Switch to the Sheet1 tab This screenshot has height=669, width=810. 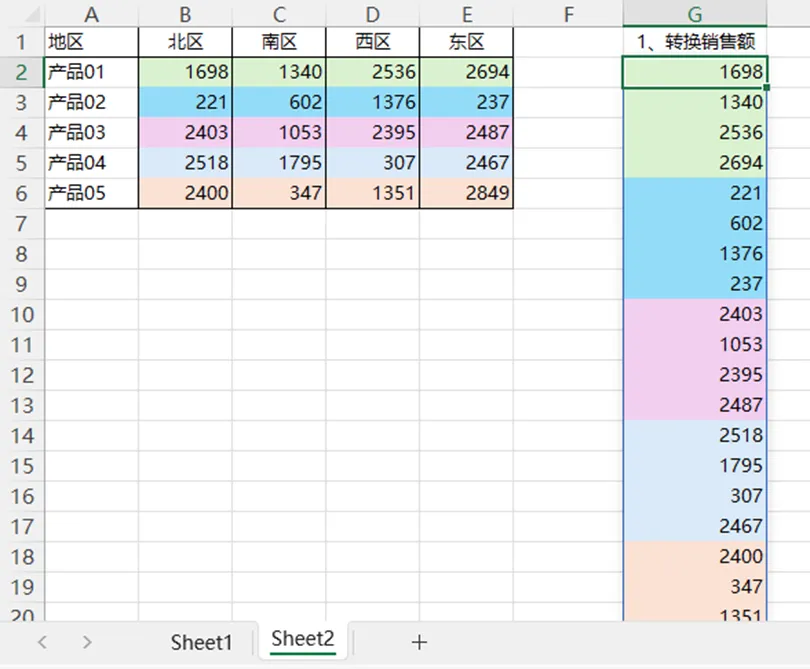coord(201,642)
